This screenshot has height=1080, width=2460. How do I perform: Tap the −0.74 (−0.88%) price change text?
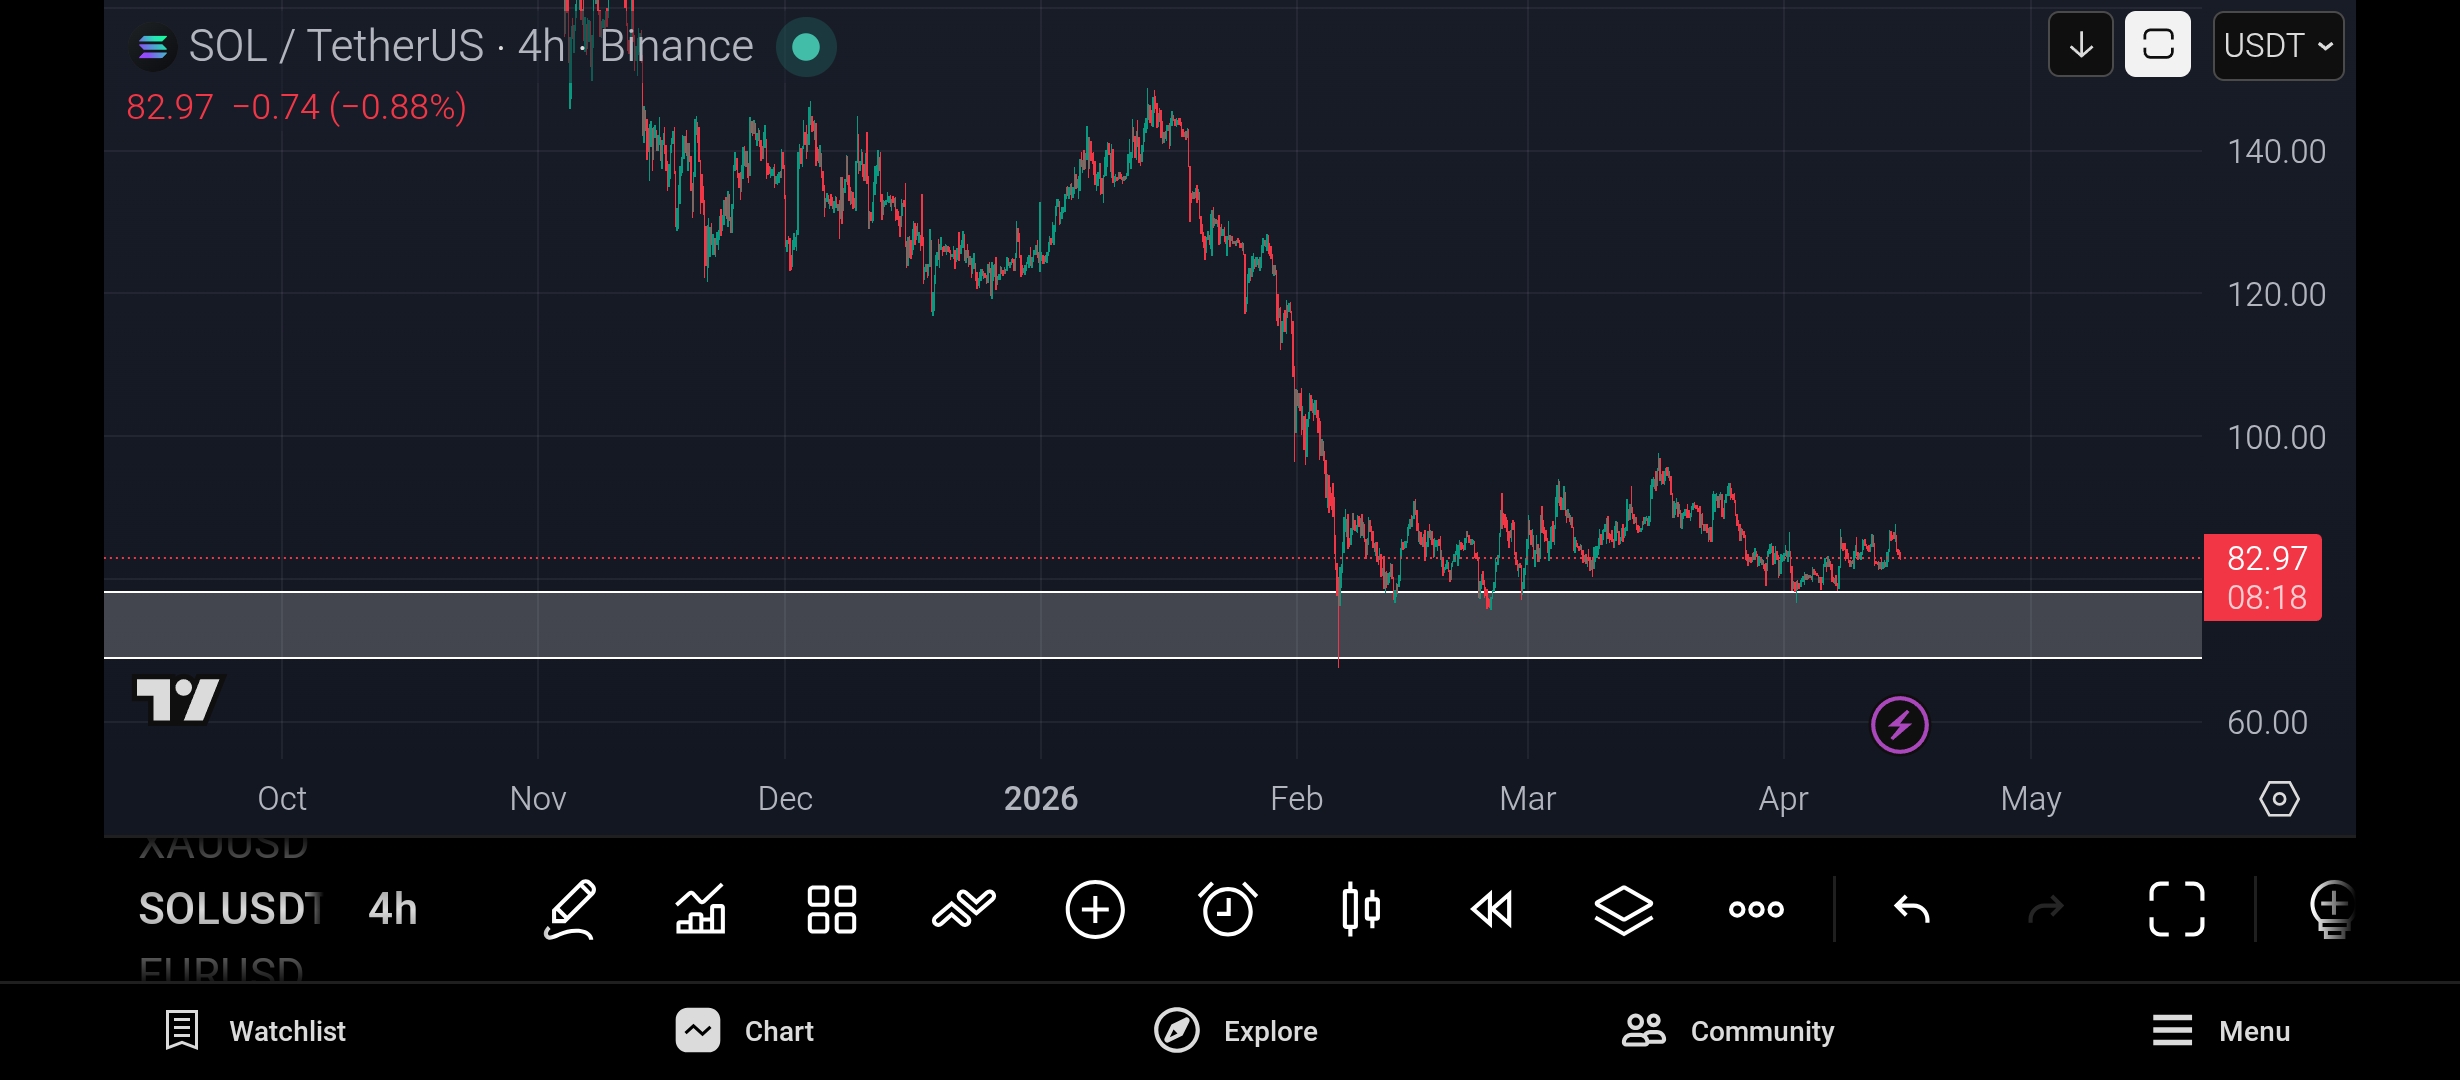349,107
